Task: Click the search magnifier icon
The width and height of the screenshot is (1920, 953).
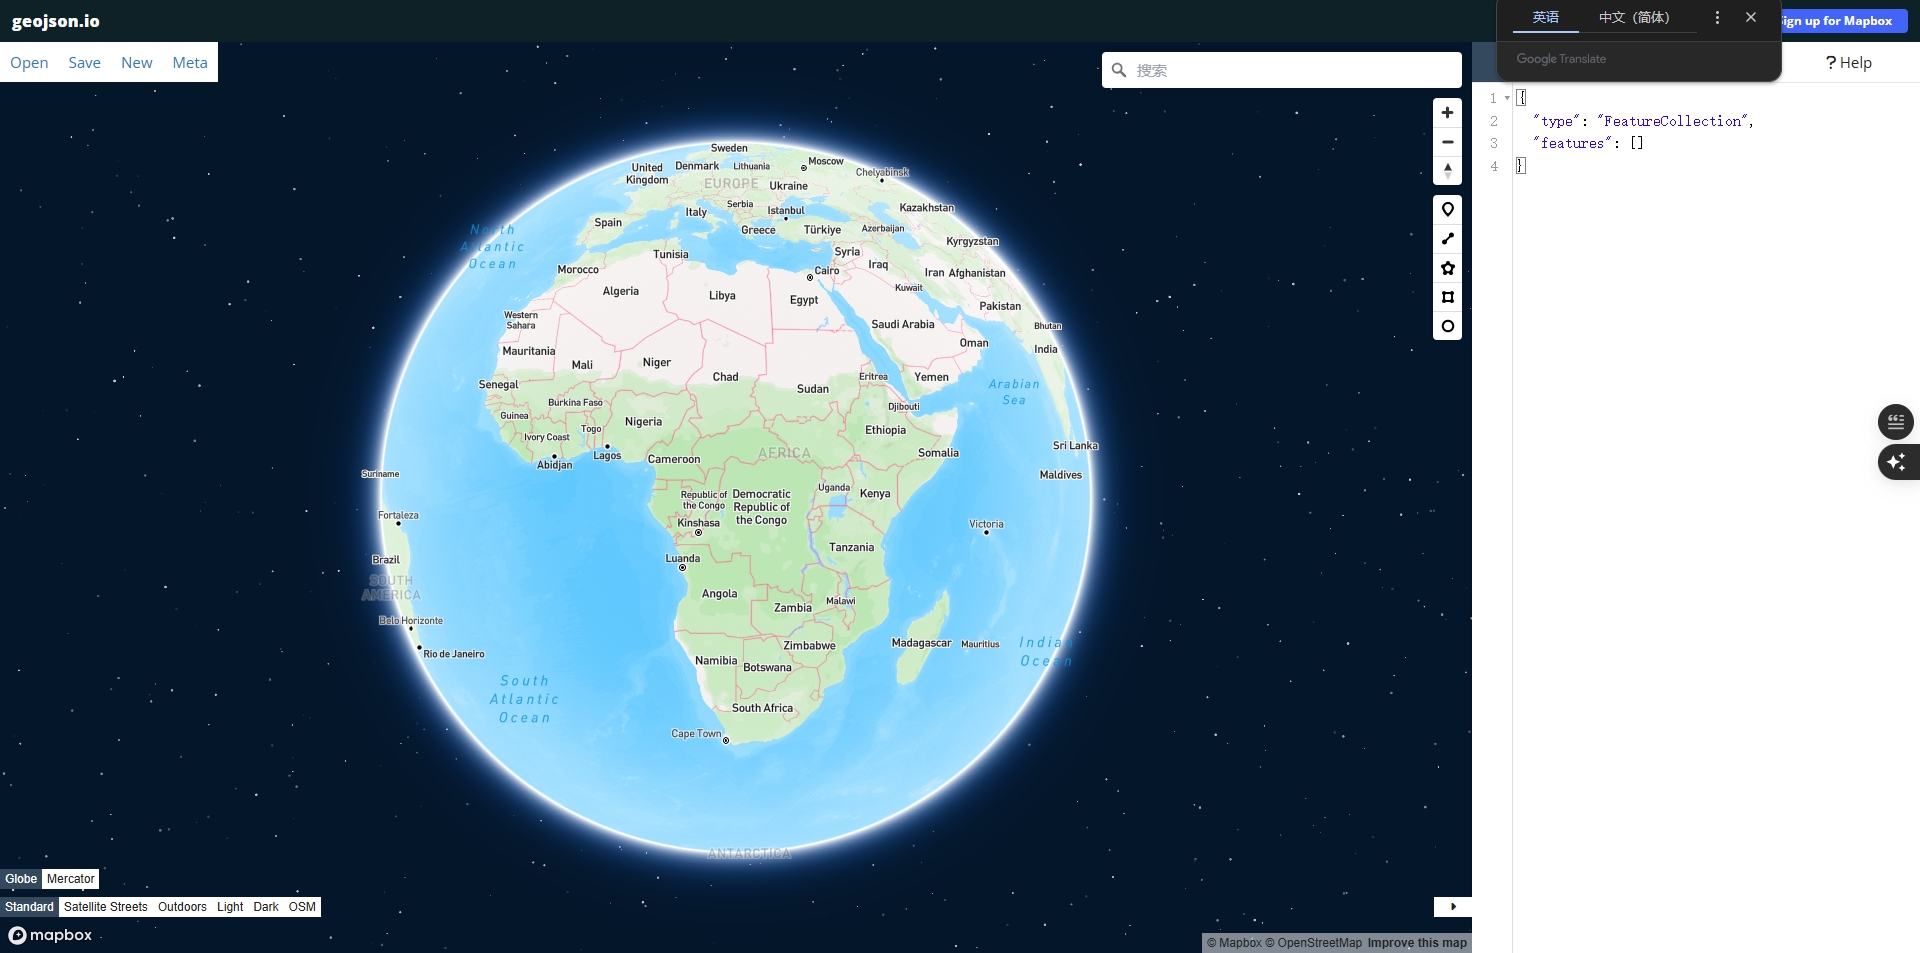Action: click(1119, 70)
